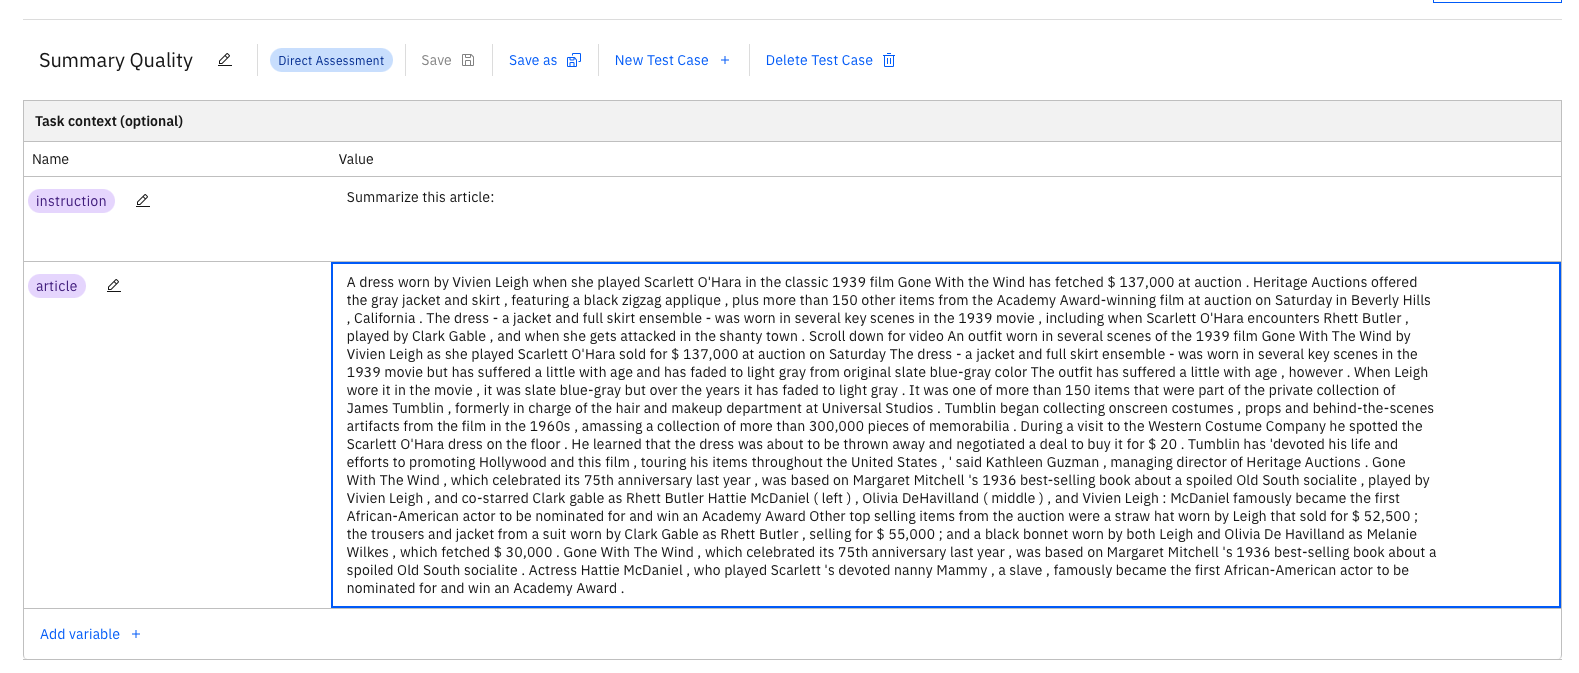1579x673 pixels.
Task: Edit the article variable name via pencil icon
Action: (x=114, y=286)
